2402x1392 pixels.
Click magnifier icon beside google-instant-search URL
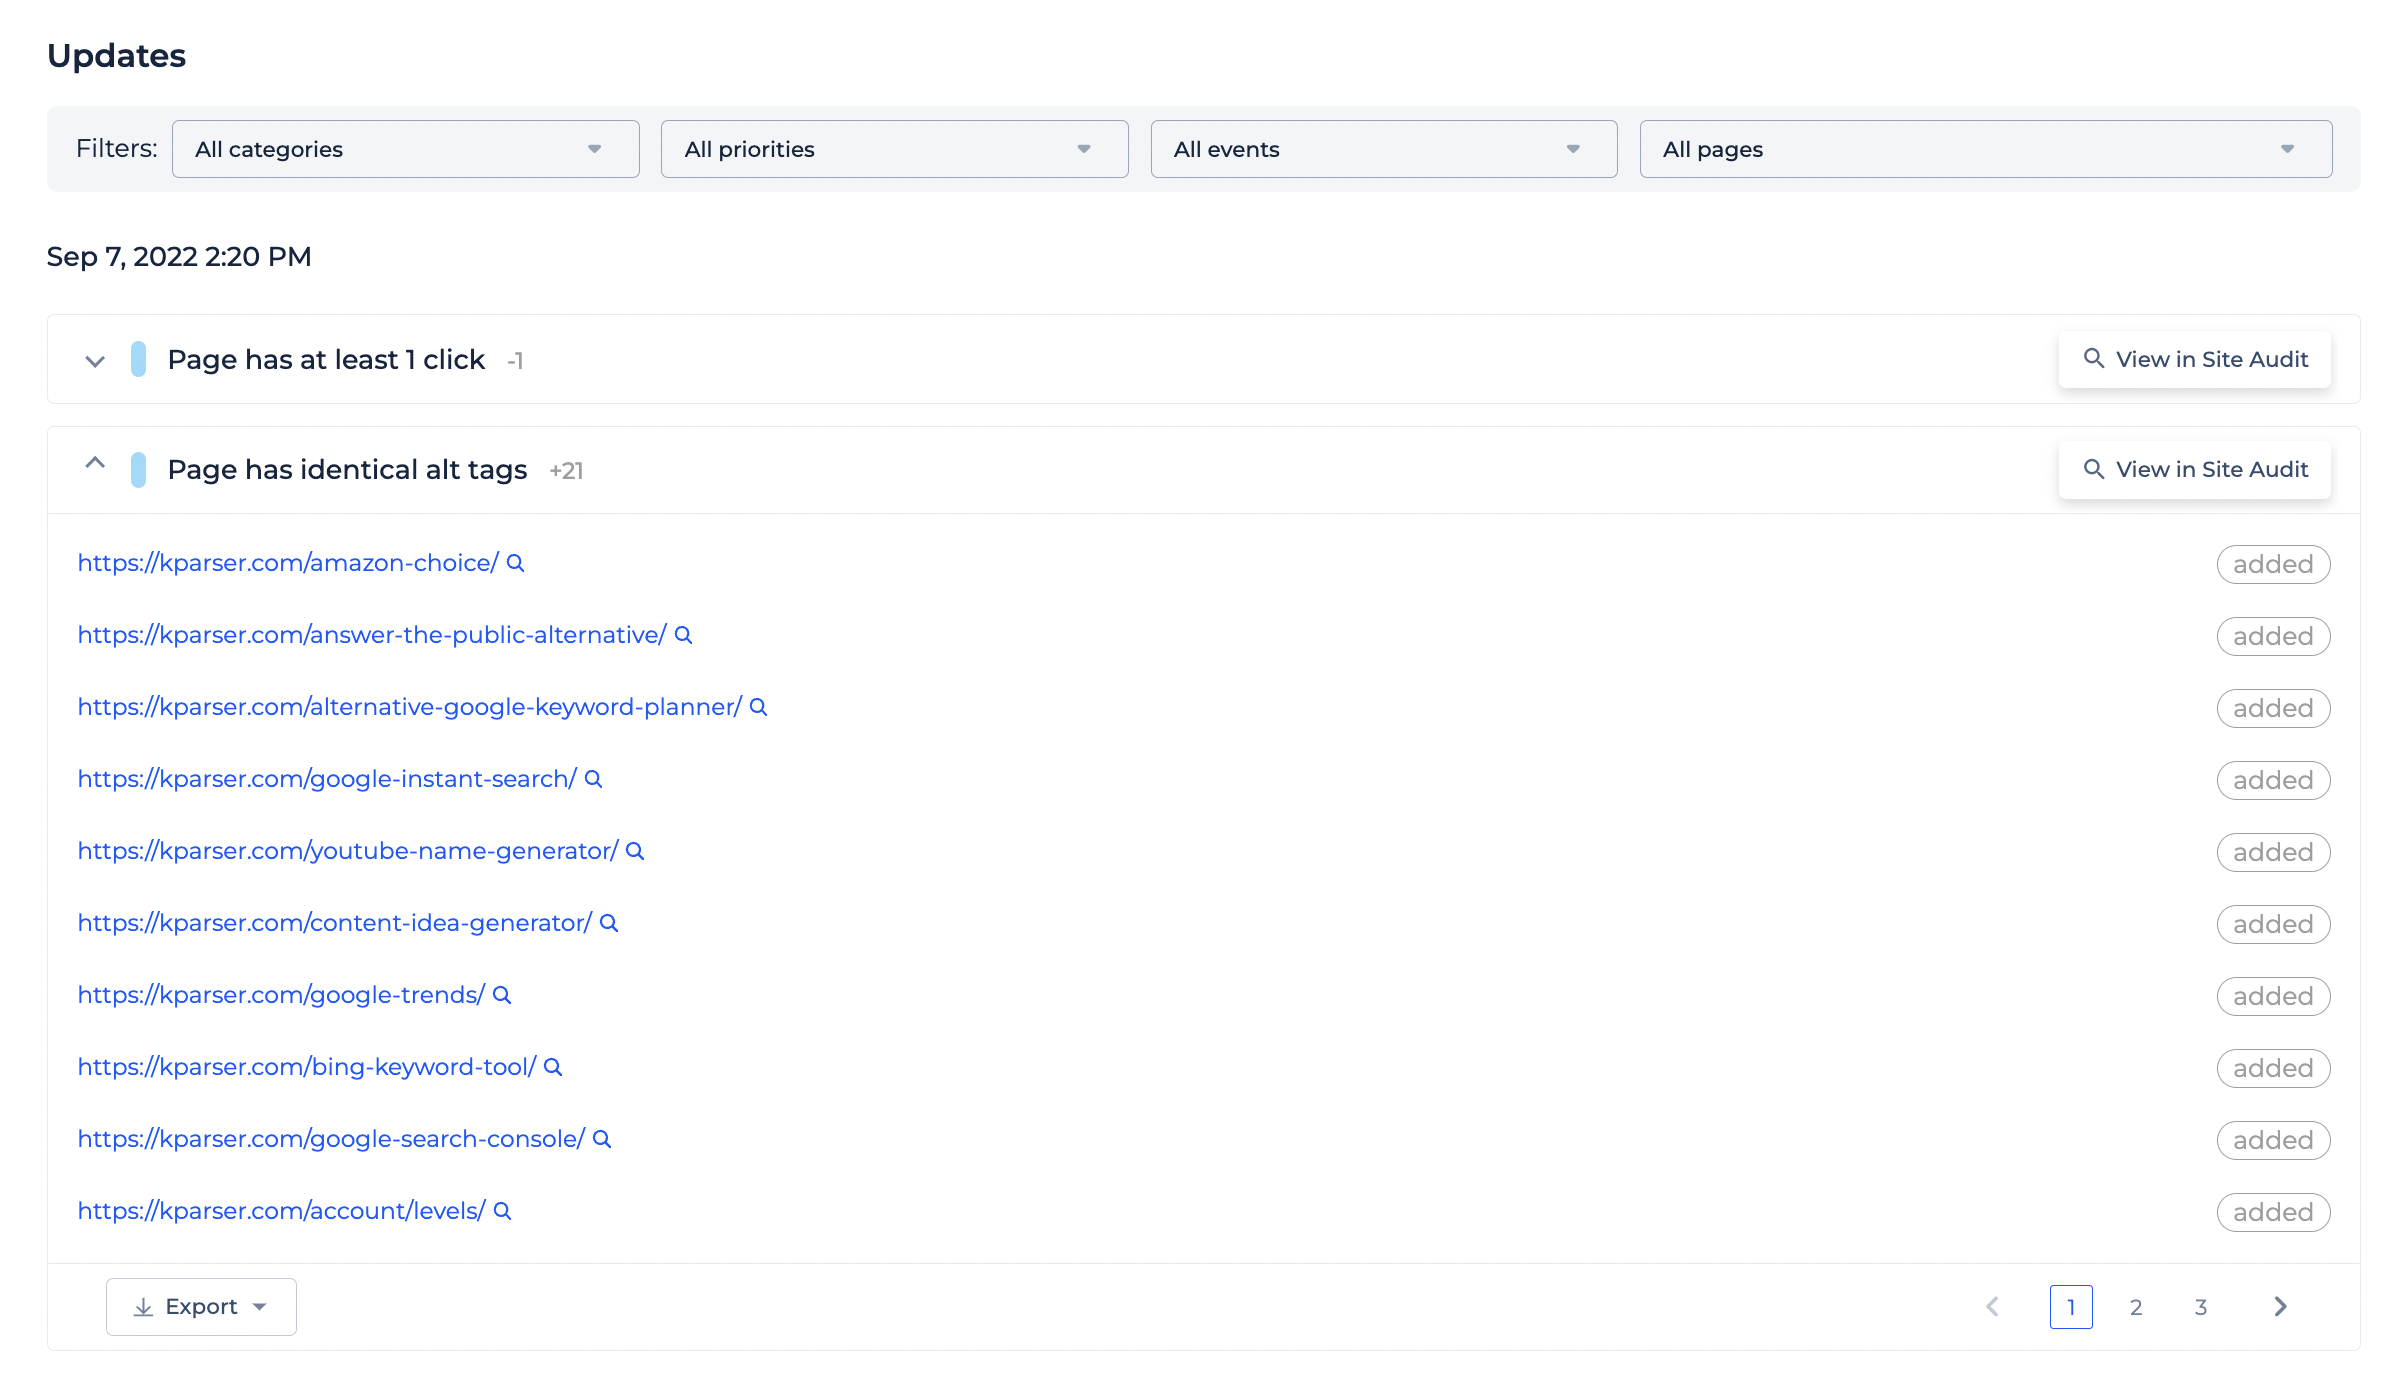[593, 779]
